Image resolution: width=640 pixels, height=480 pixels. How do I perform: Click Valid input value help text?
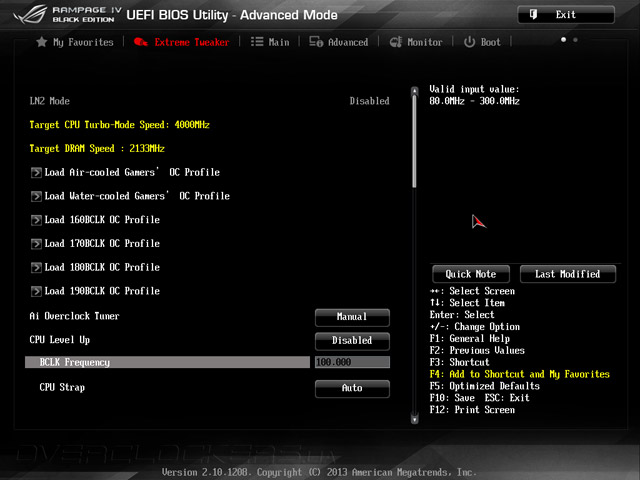[474, 95]
